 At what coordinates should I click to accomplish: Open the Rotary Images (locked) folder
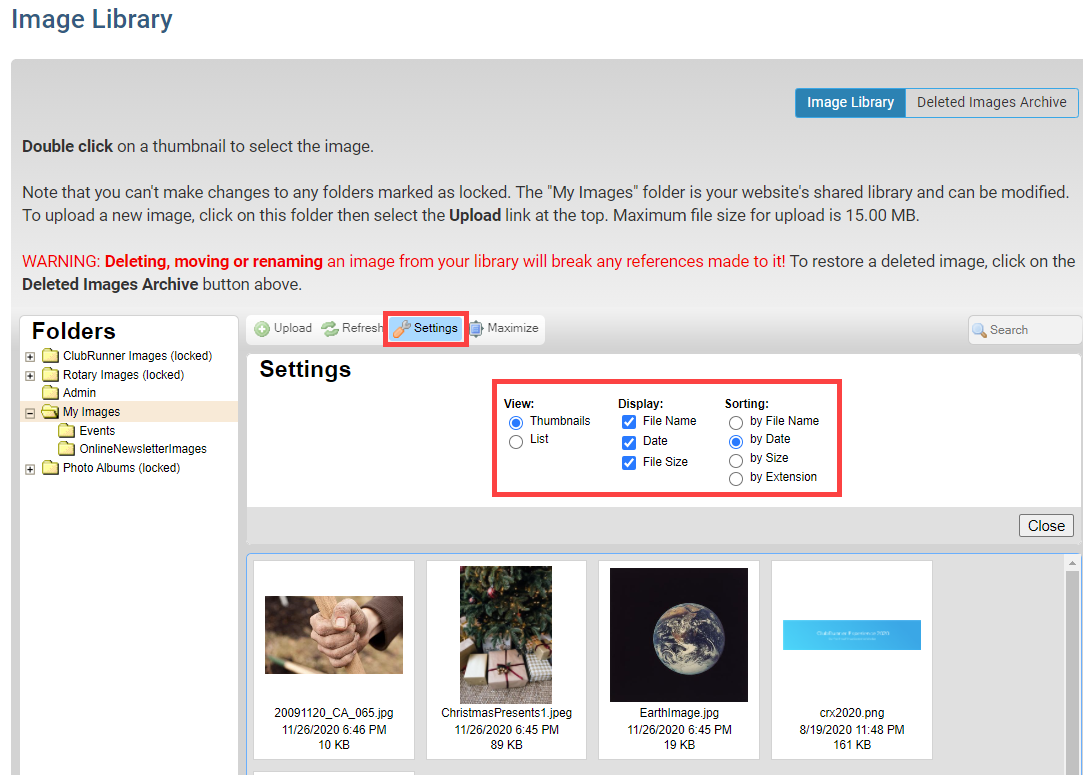click(124, 374)
